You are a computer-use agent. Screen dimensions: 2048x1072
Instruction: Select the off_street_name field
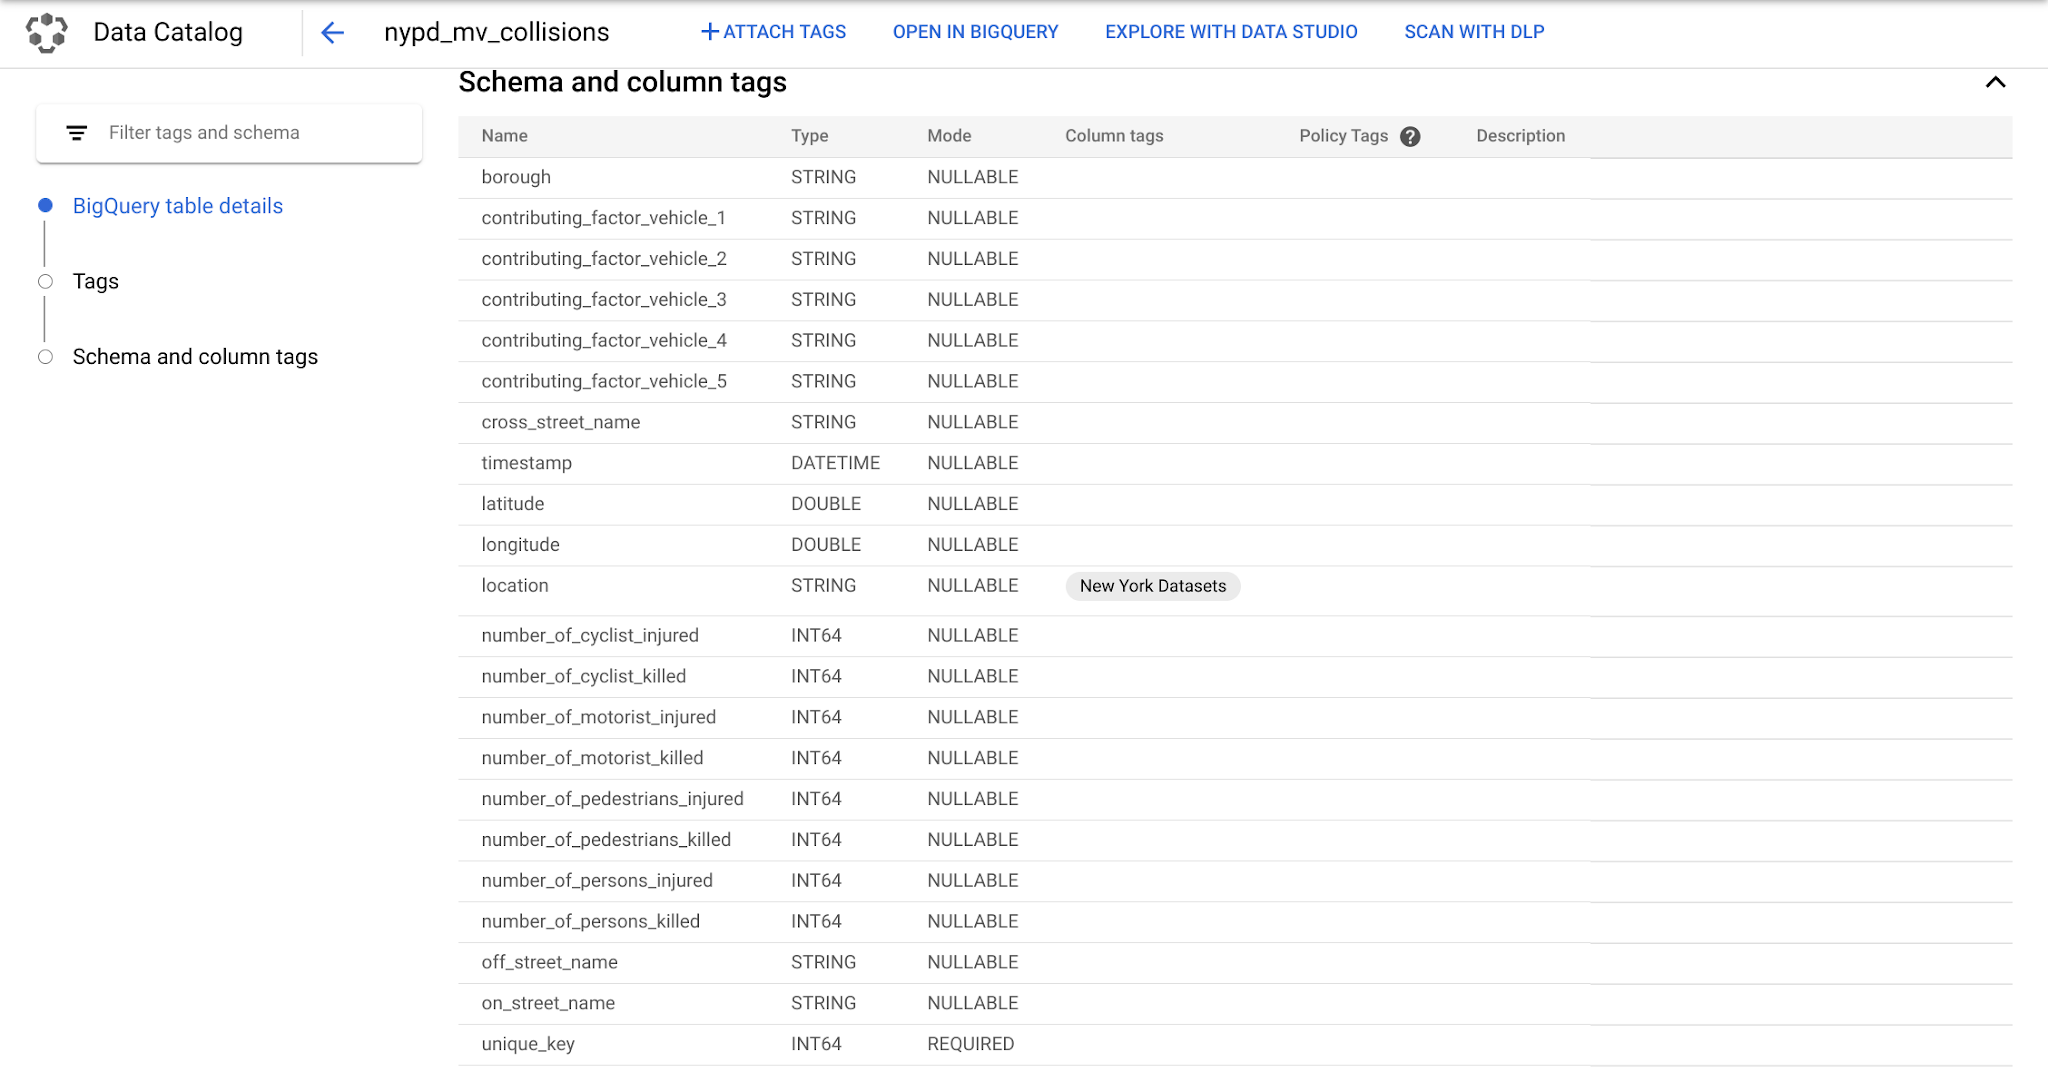(549, 963)
